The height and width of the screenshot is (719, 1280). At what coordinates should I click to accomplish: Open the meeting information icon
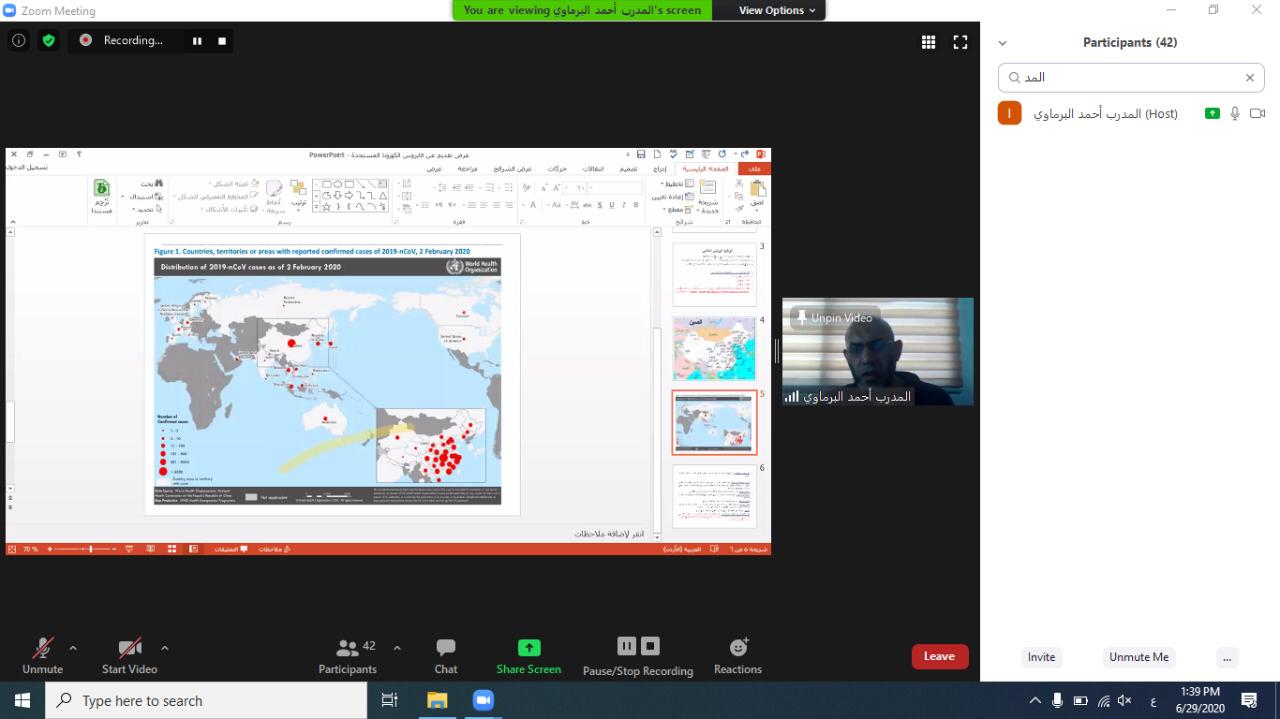tap(18, 41)
